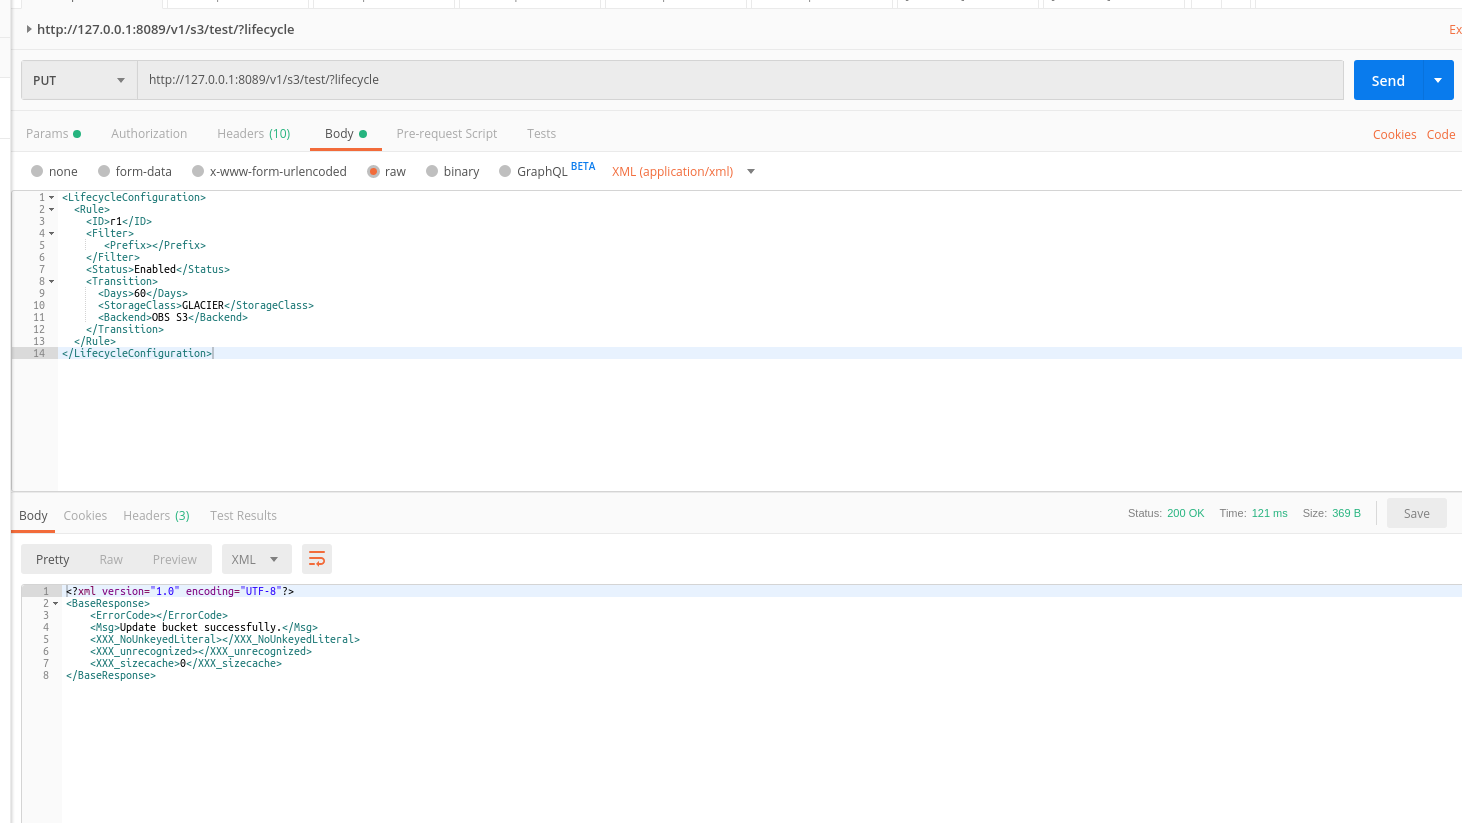Open the Cookies link
The height and width of the screenshot is (823, 1462).
[x=1394, y=134]
